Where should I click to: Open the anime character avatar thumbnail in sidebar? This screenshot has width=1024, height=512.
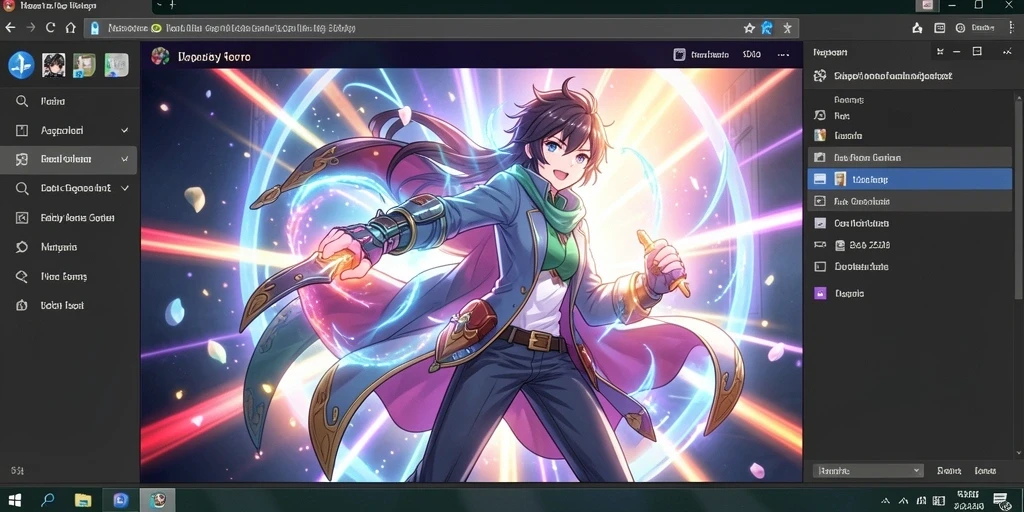coord(54,65)
